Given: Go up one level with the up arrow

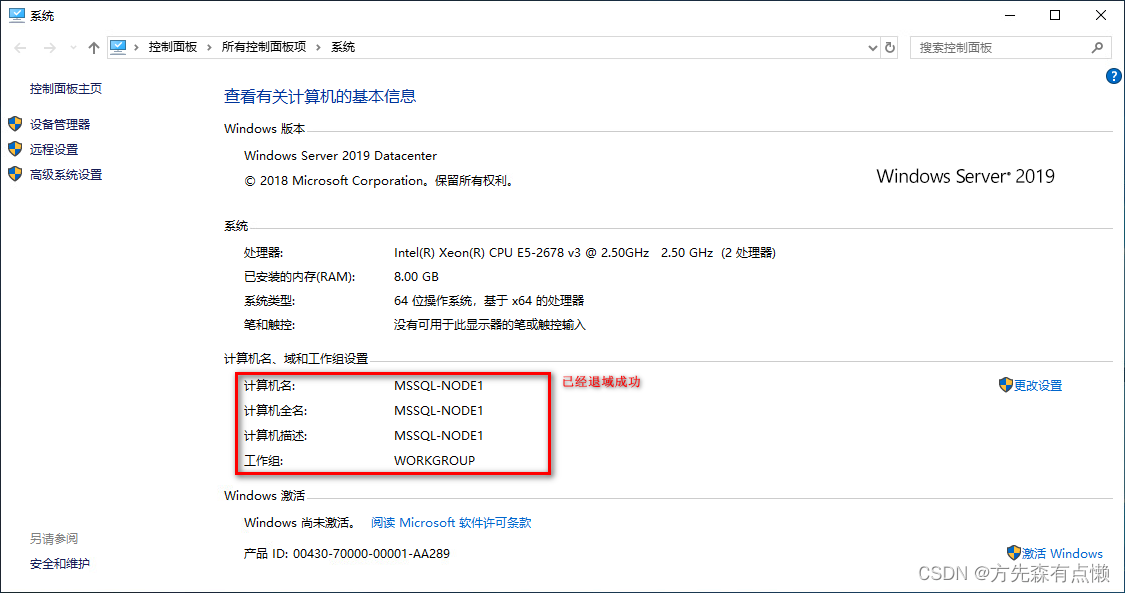Looking at the screenshot, I should 93,48.
